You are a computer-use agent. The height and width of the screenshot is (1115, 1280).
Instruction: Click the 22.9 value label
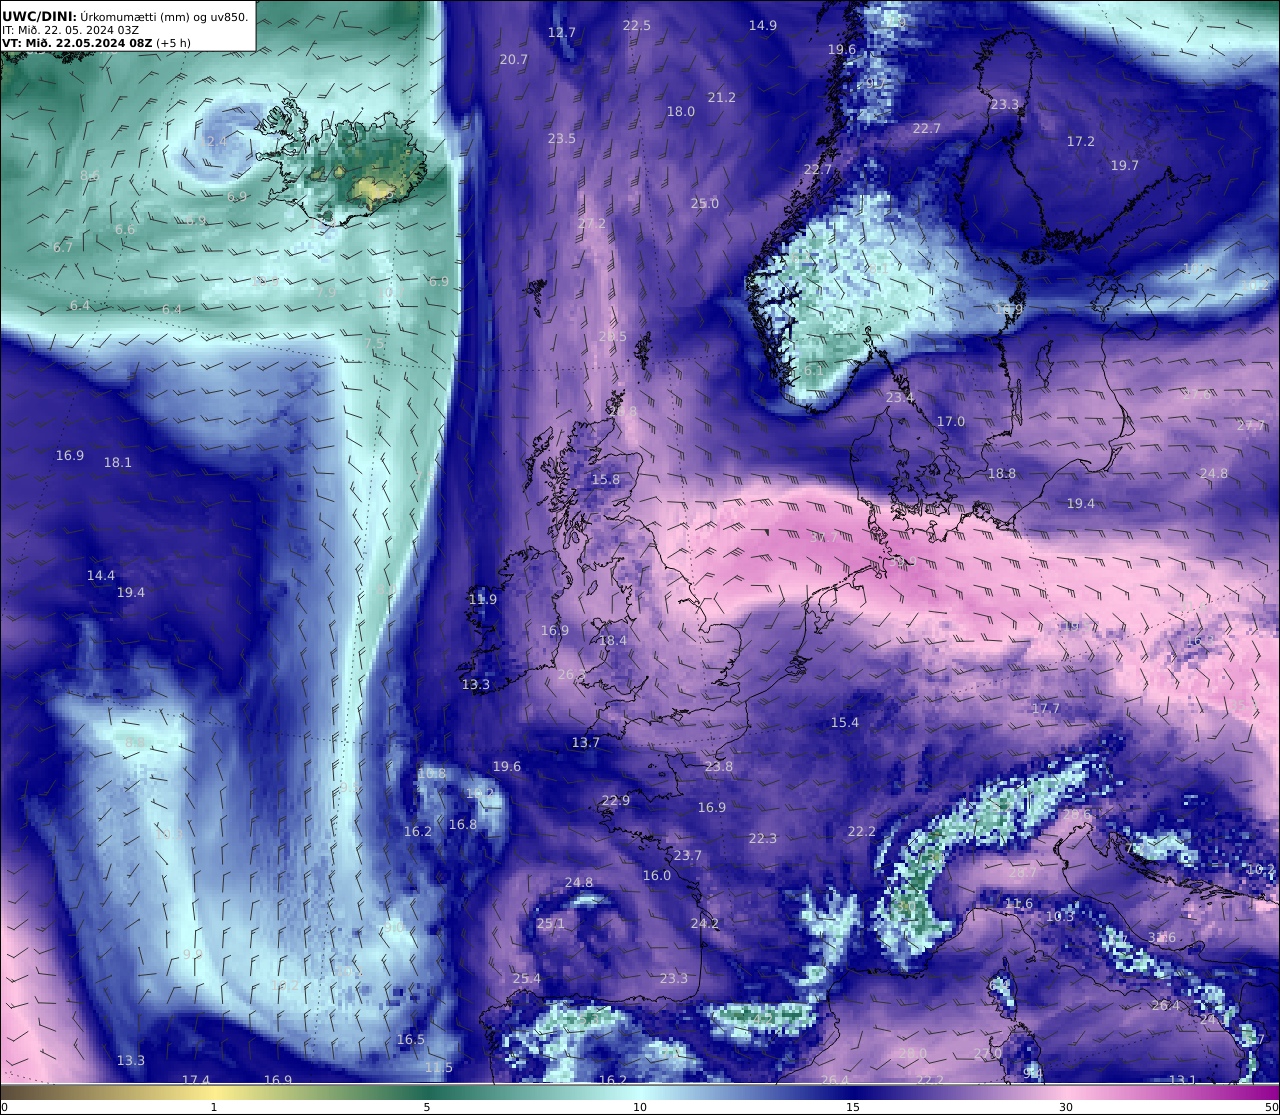616,801
